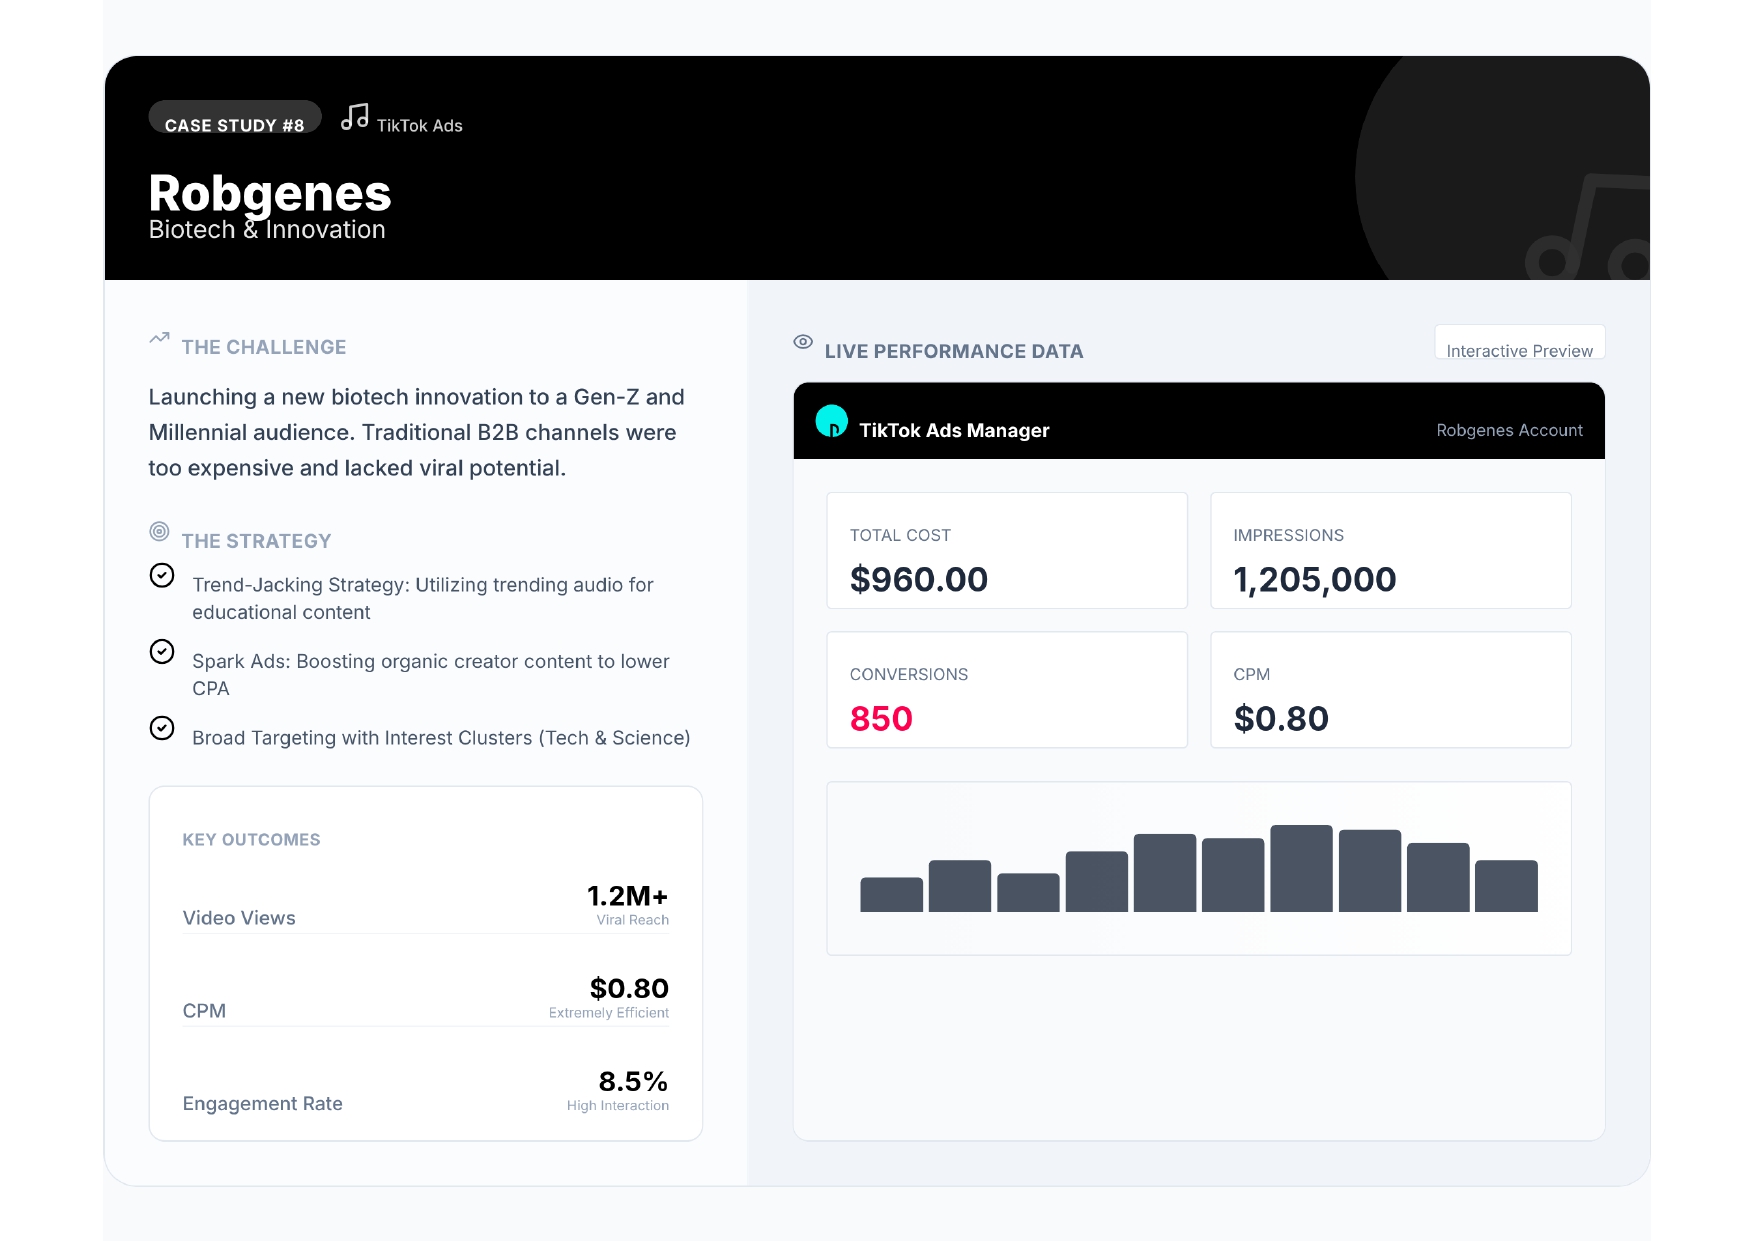Image resolution: width=1754 pixels, height=1241 pixels.
Task: Click the last bar in the performance chart
Action: click(x=1506, y=886)
